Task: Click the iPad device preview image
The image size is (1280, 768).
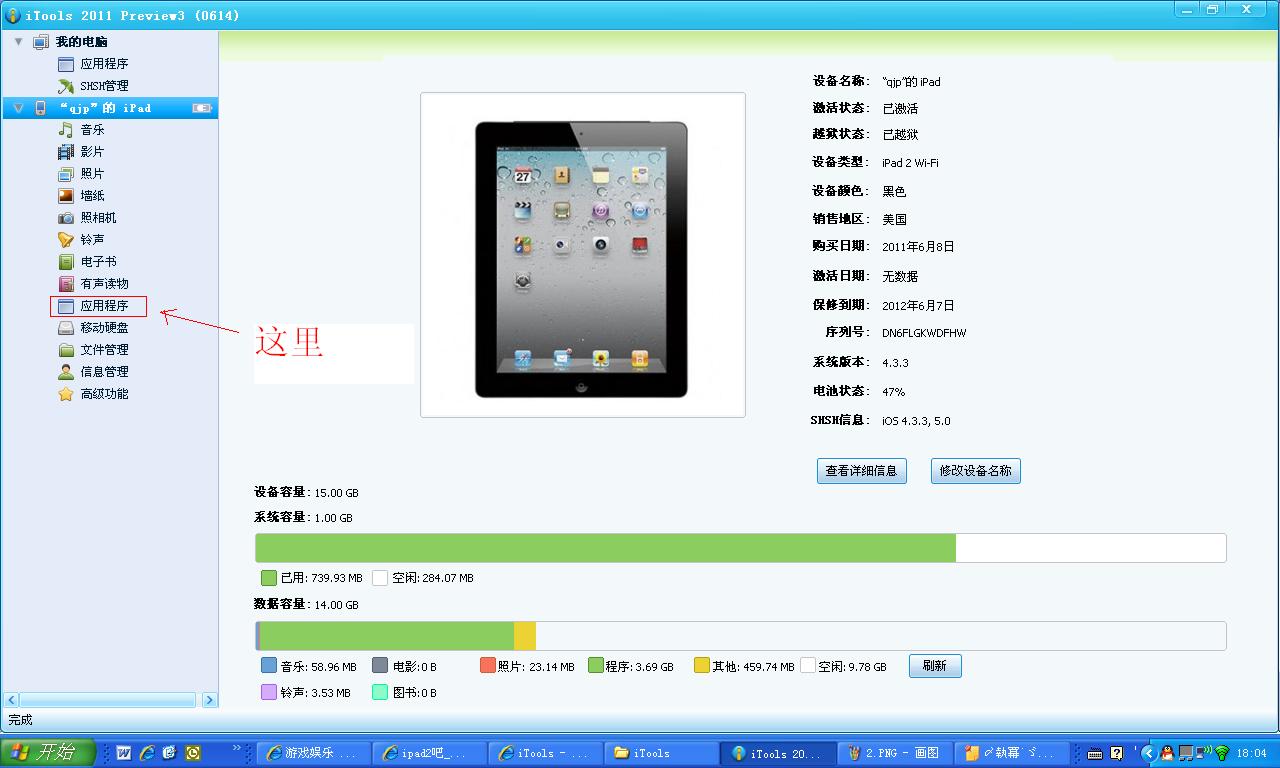Action: pyautogui.click(x=582, y=255)
